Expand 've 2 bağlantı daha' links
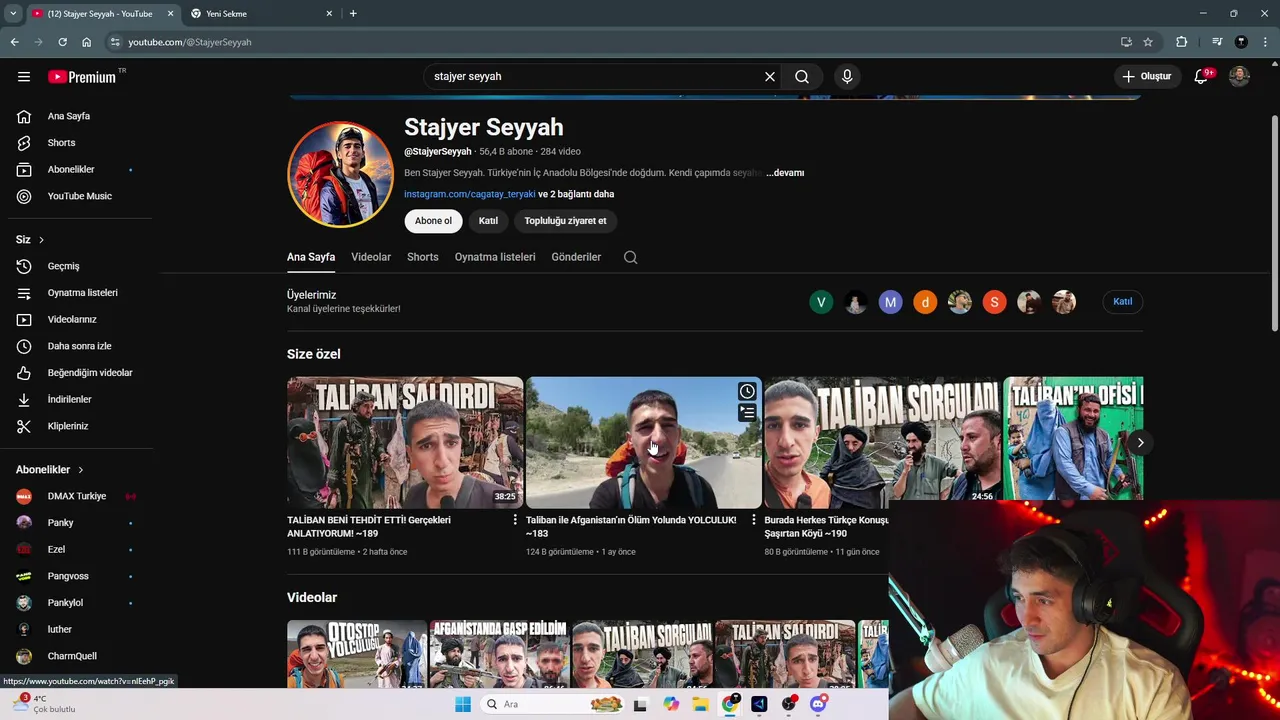The height and width of the screenshot is (720, 1280). [x=576, y=194]
